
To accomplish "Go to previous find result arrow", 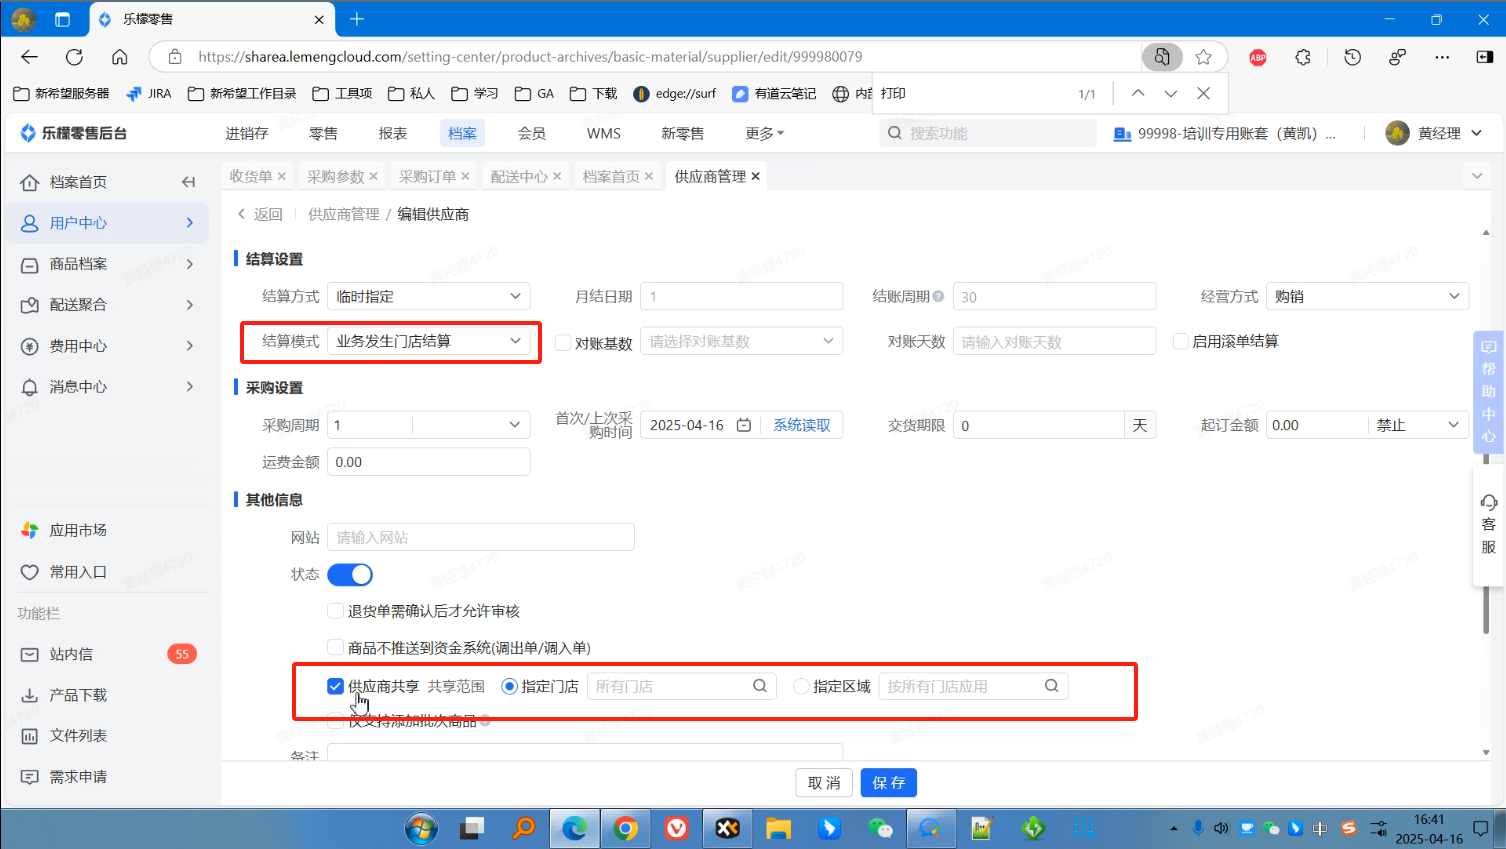I will (1138, 93).
